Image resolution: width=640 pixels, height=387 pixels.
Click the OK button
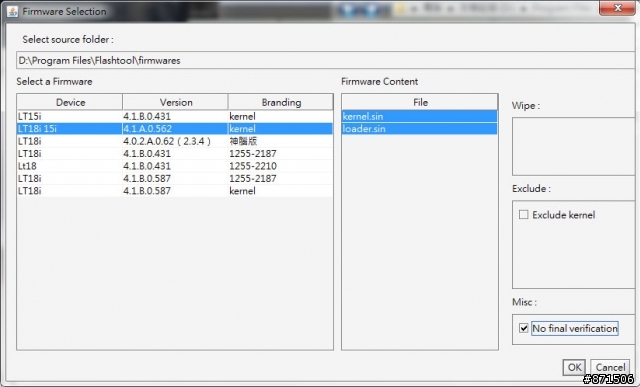click(x=574, y=367)
